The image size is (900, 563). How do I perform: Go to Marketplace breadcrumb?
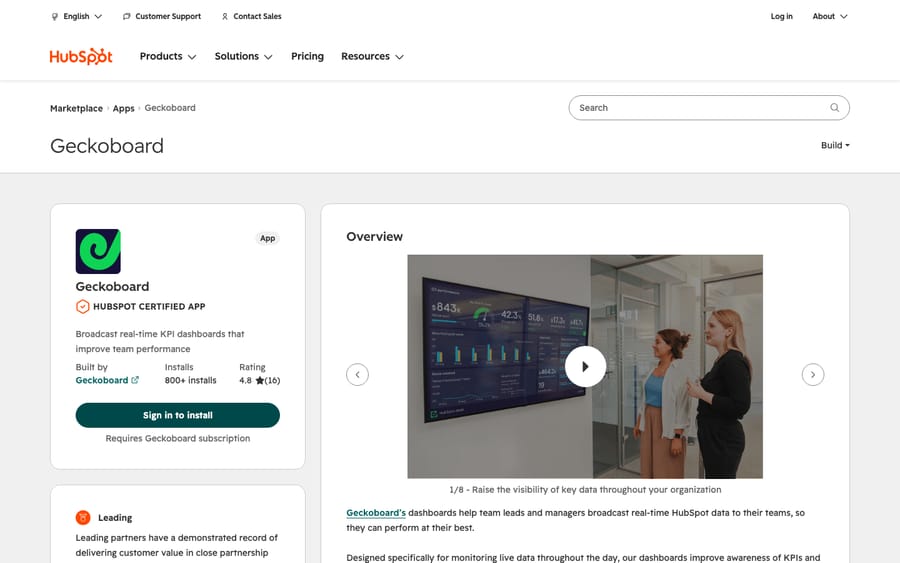click(x=76, y=108)
